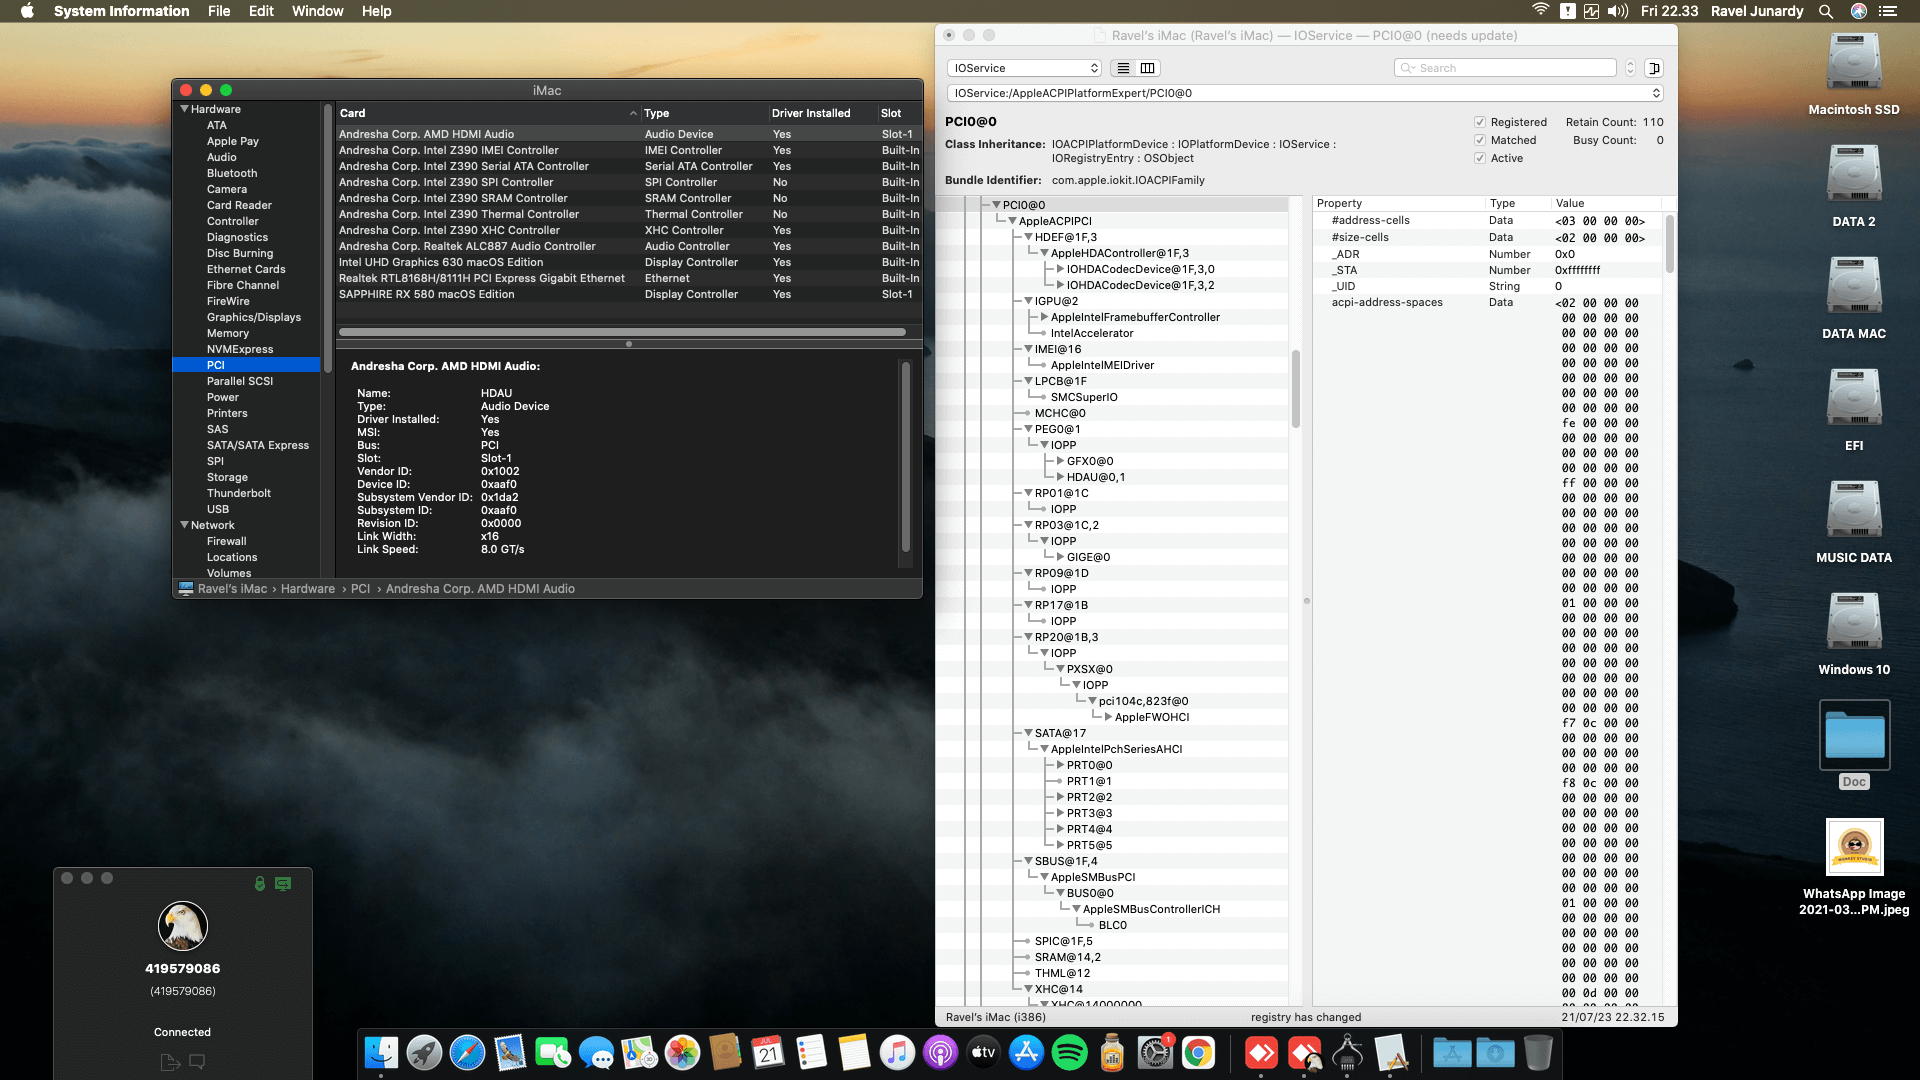Collapse the Hardware section in sidebar
1920x1080 pixels.
(184, 109)
